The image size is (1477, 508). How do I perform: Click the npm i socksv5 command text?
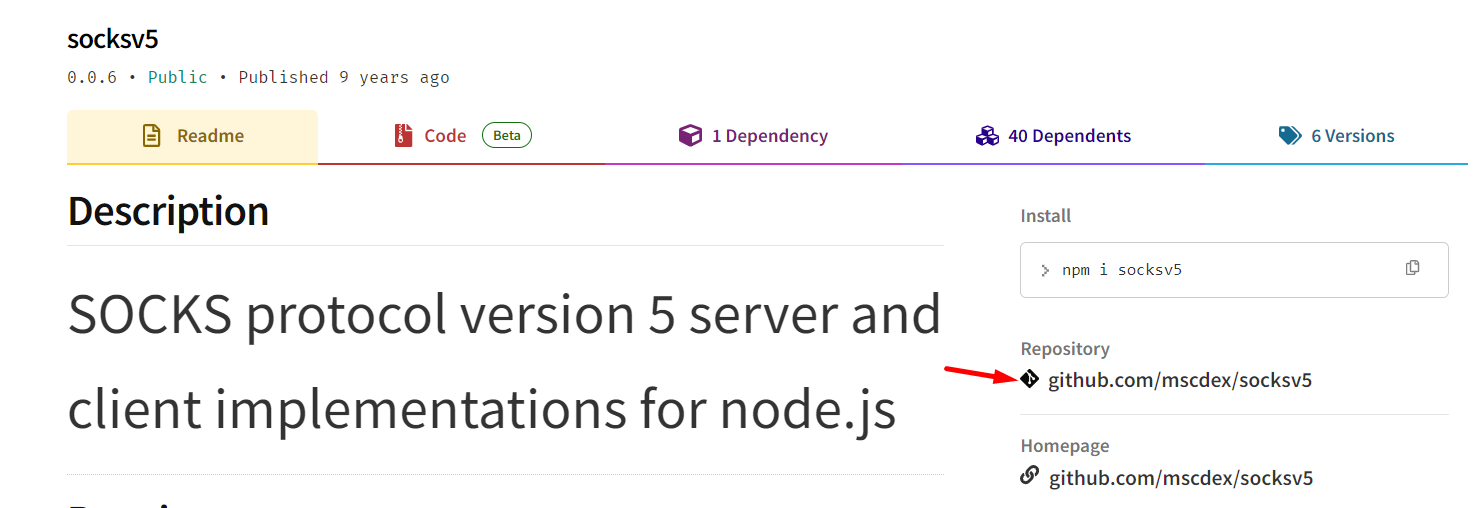pos(1121,270)
